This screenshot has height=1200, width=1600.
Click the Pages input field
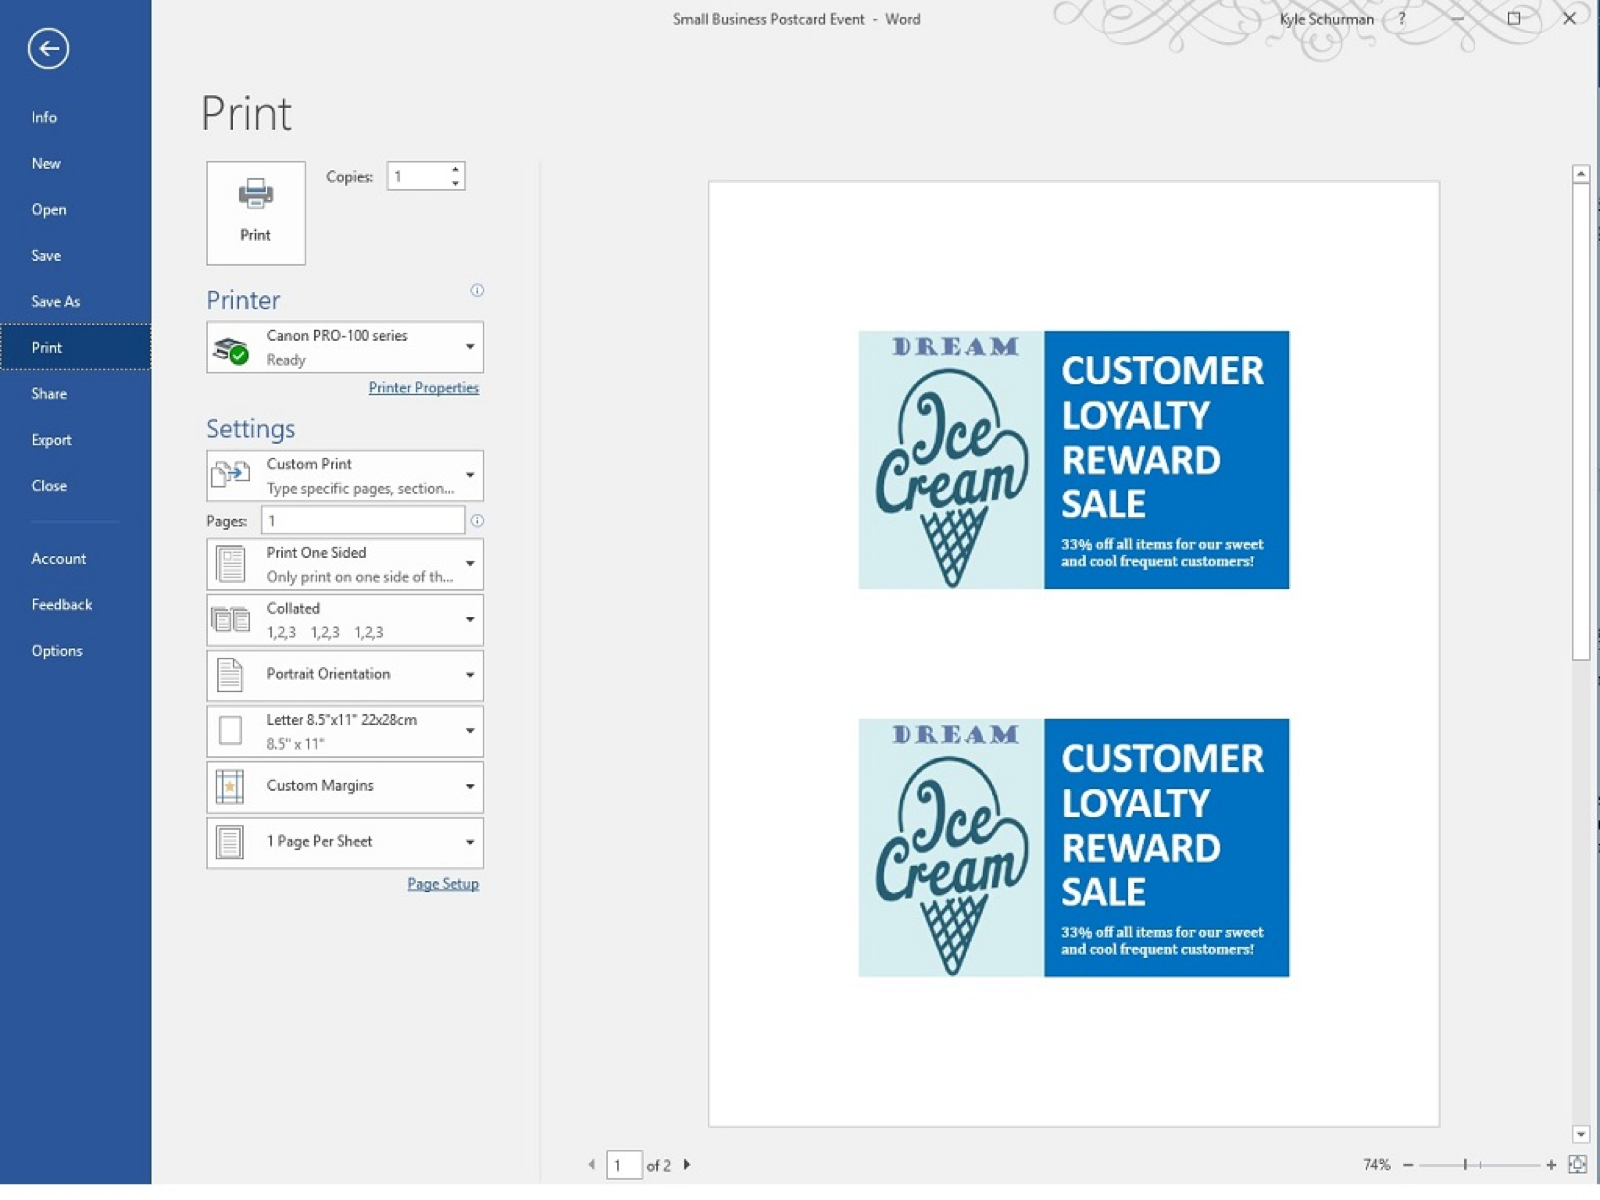tap(362, 521)
